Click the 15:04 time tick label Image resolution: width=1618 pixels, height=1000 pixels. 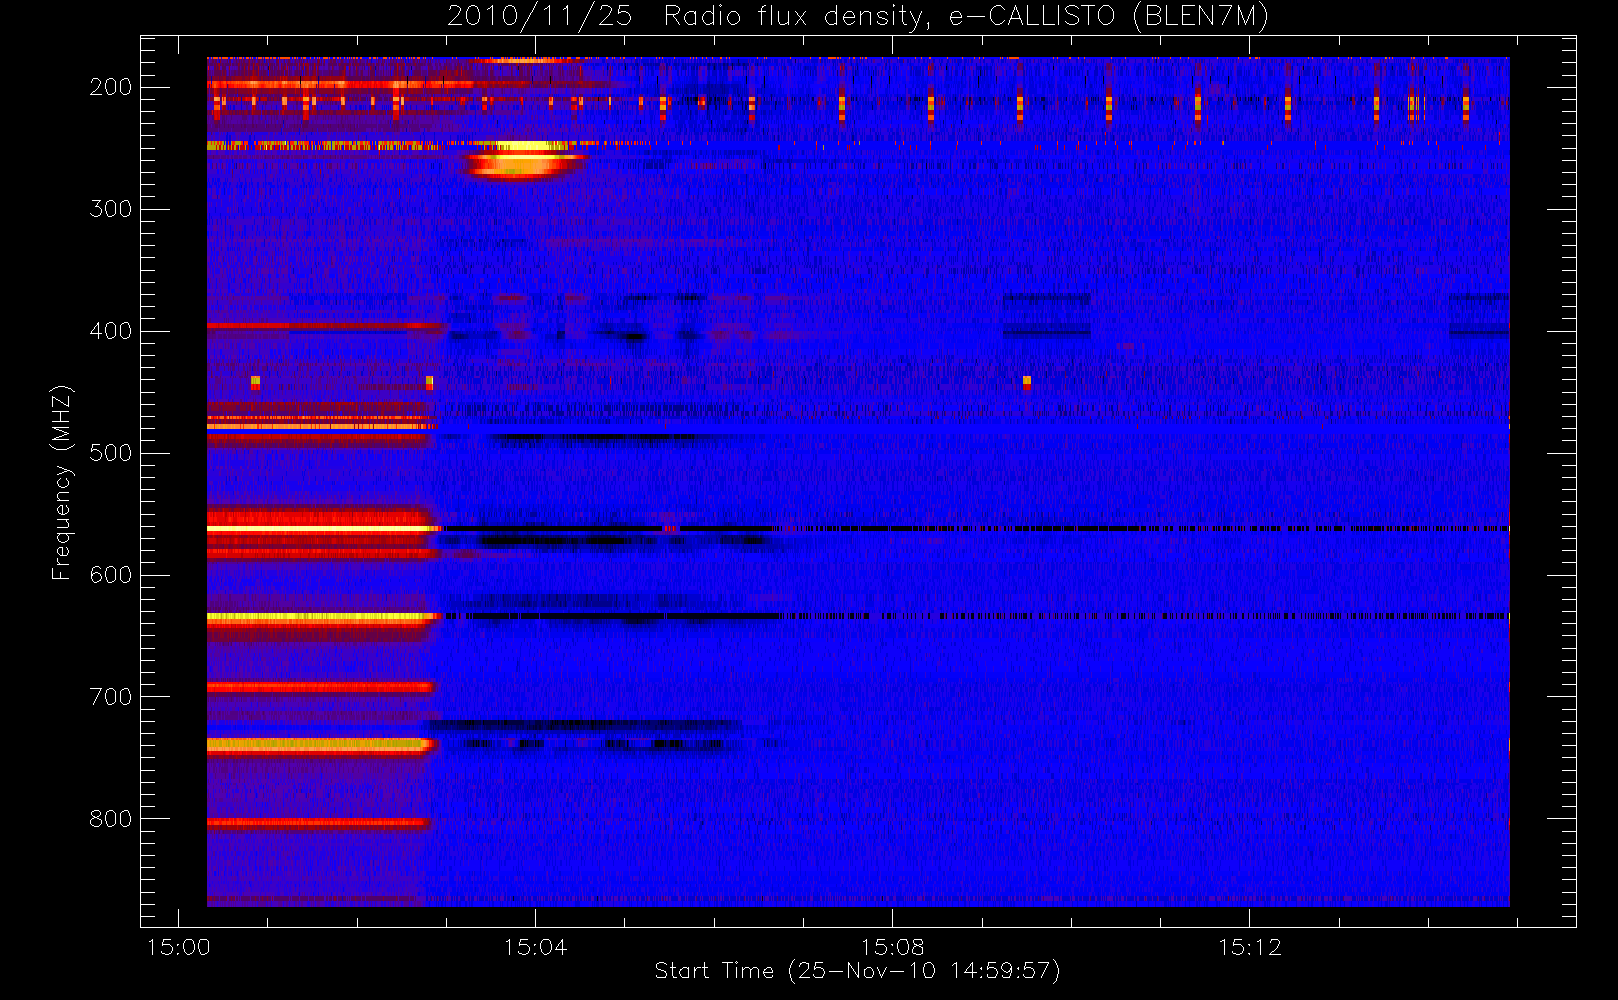tap(535, 947)
